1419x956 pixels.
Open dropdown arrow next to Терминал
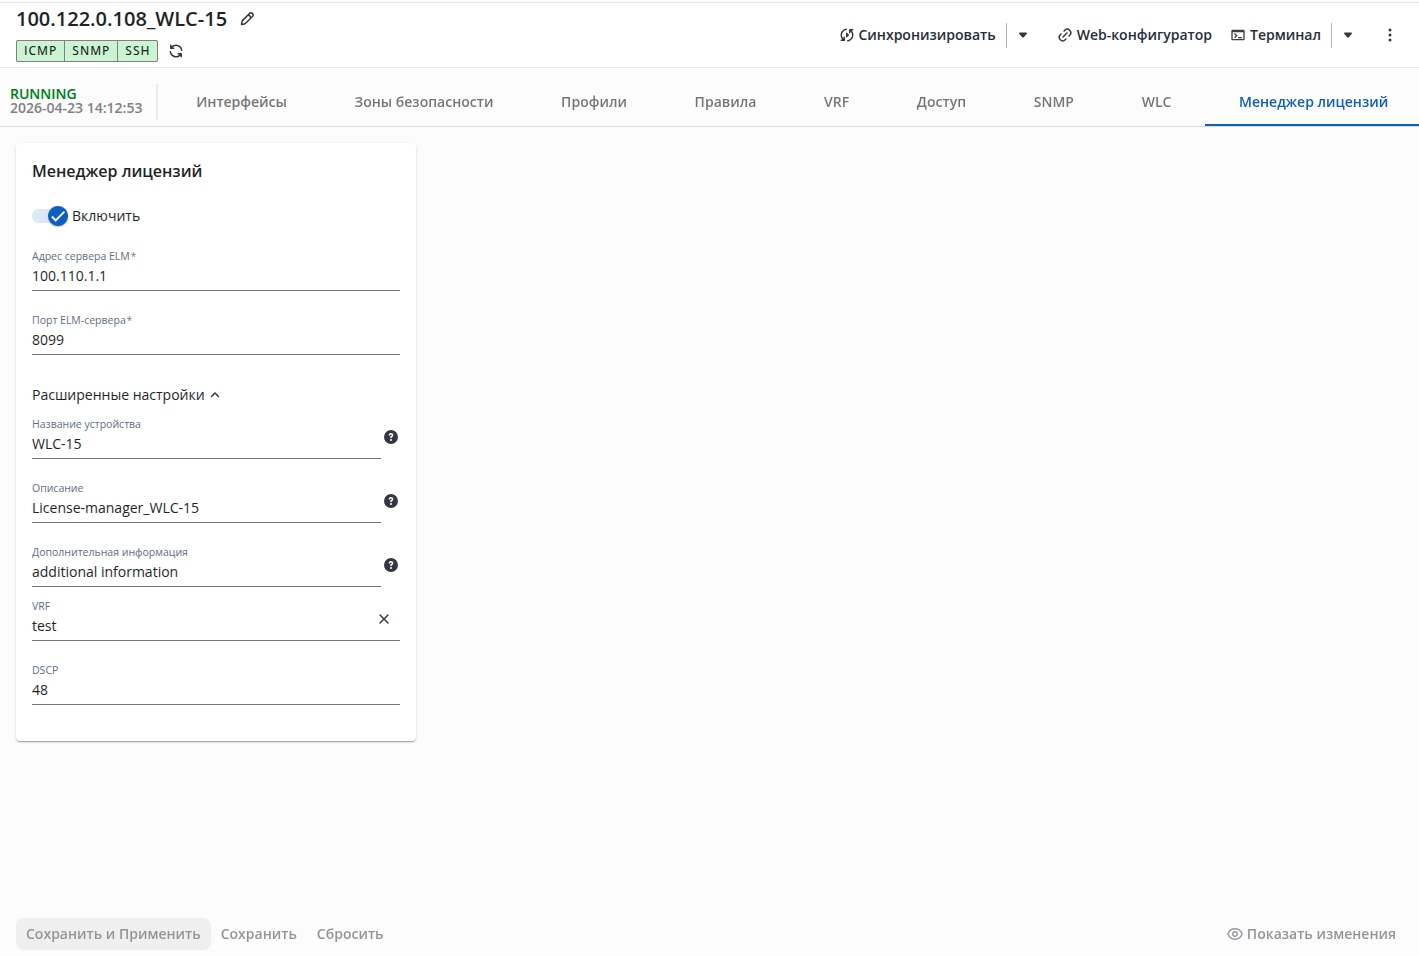(x=1348, y=35)
